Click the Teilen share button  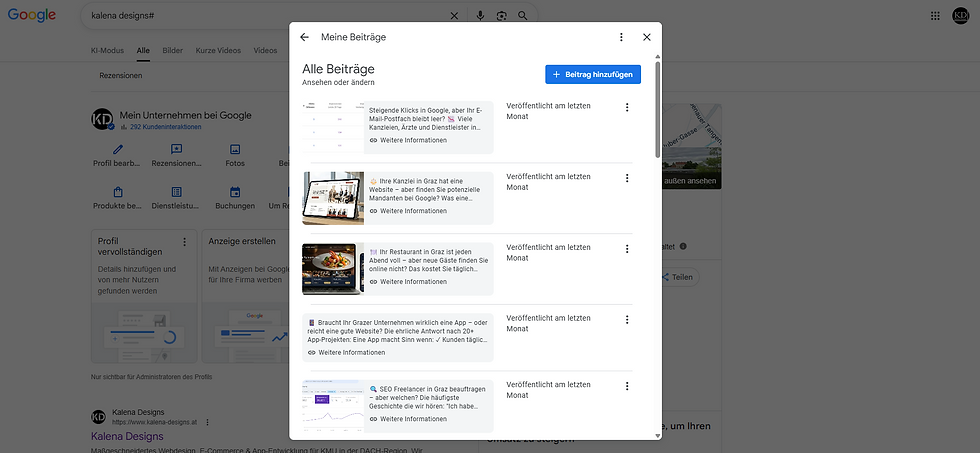click(x=677, y=277)
